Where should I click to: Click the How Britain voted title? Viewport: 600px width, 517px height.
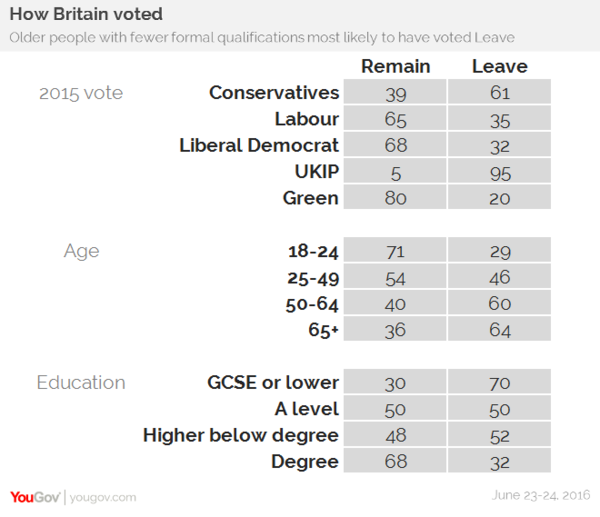(86, 14)
